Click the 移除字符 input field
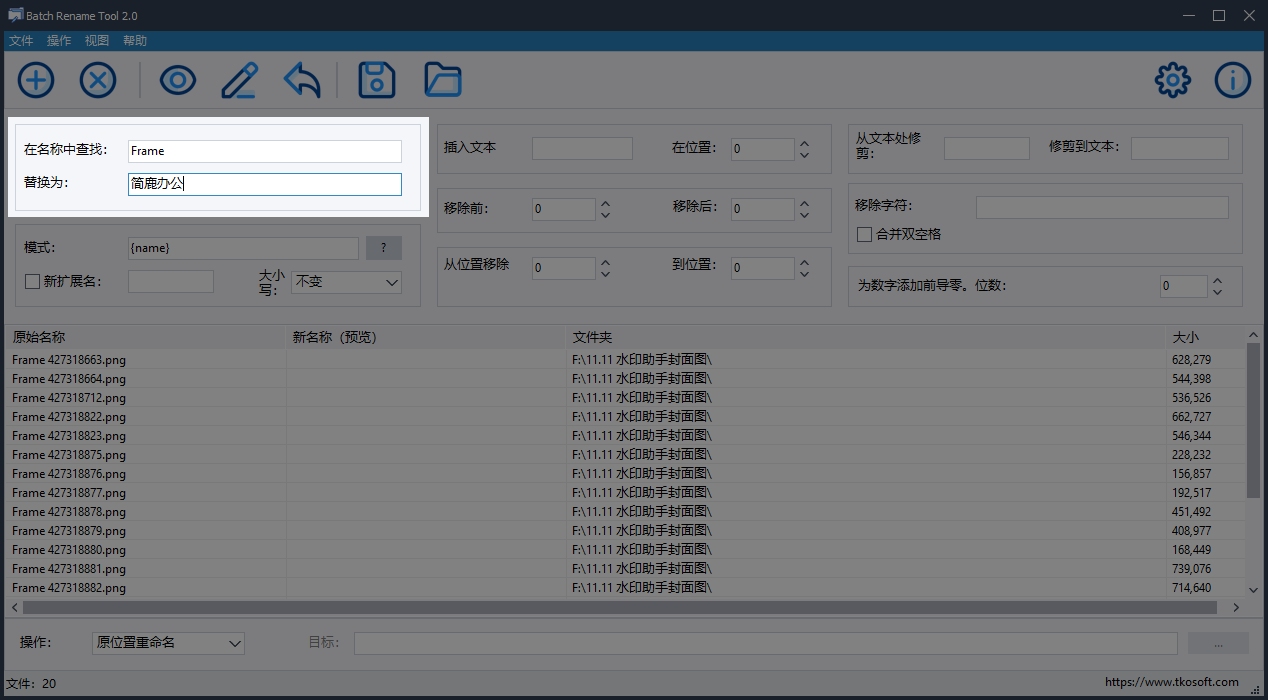 [1102, 207]
